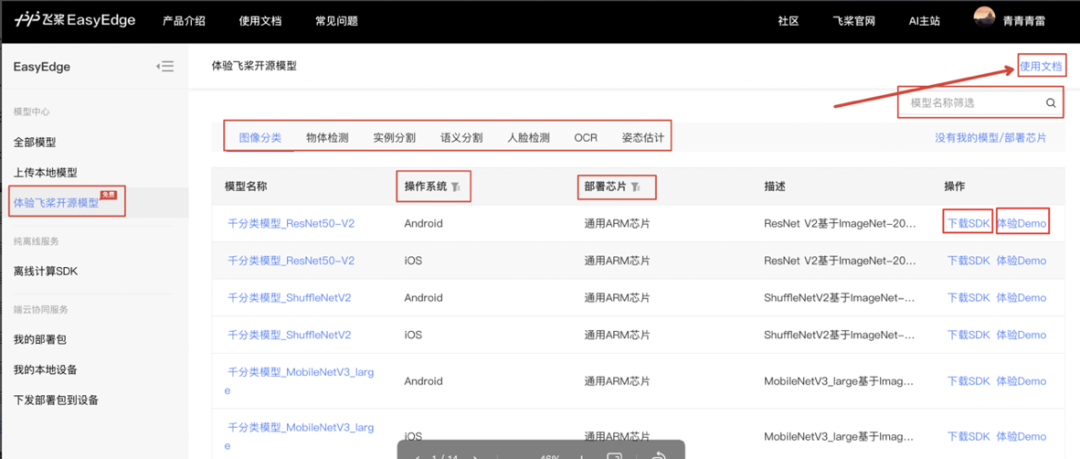
Task: Go to AI主站 in the top bar
Action: (923, 21)
